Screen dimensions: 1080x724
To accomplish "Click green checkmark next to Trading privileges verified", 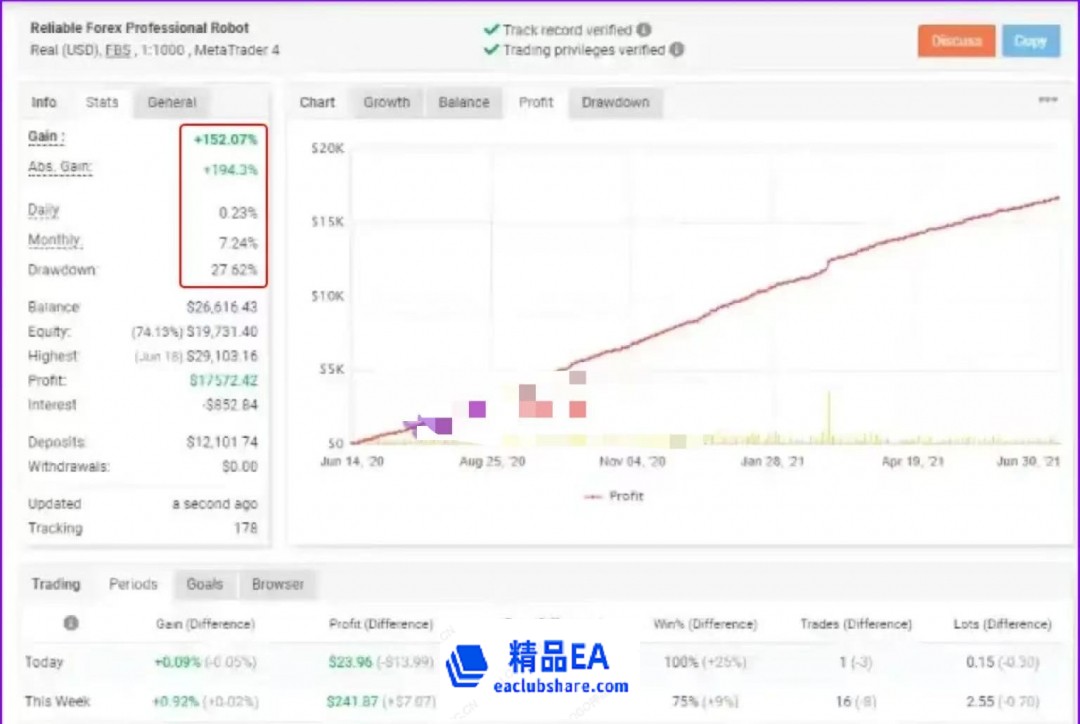I will point(491,49).
